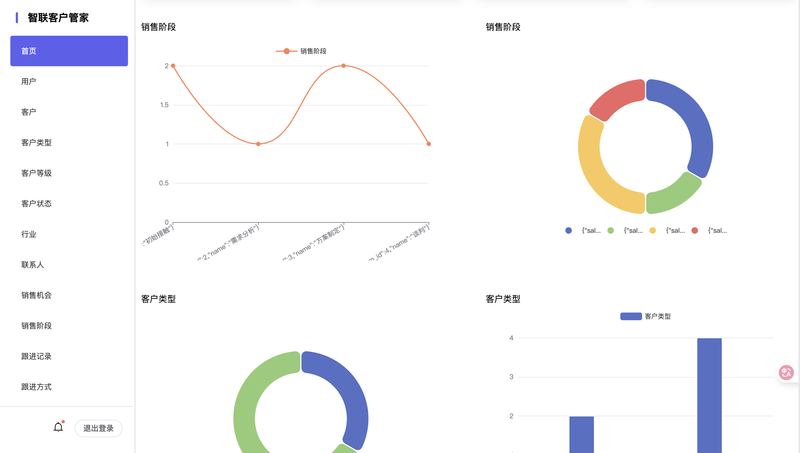Click 销售阶段 heading above the line chart
The height and width of the screenshot is (453, 800).
[159, 27]
